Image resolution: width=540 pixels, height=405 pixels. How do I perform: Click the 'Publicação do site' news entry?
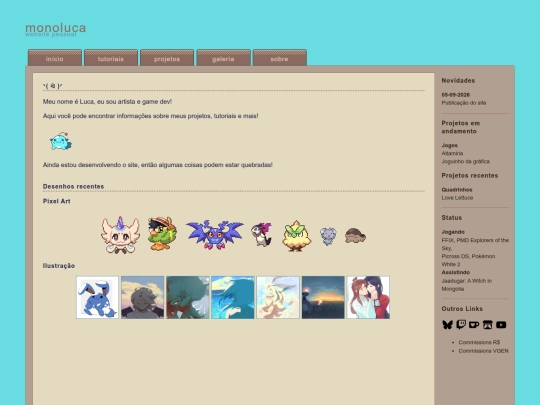(464, 103)
